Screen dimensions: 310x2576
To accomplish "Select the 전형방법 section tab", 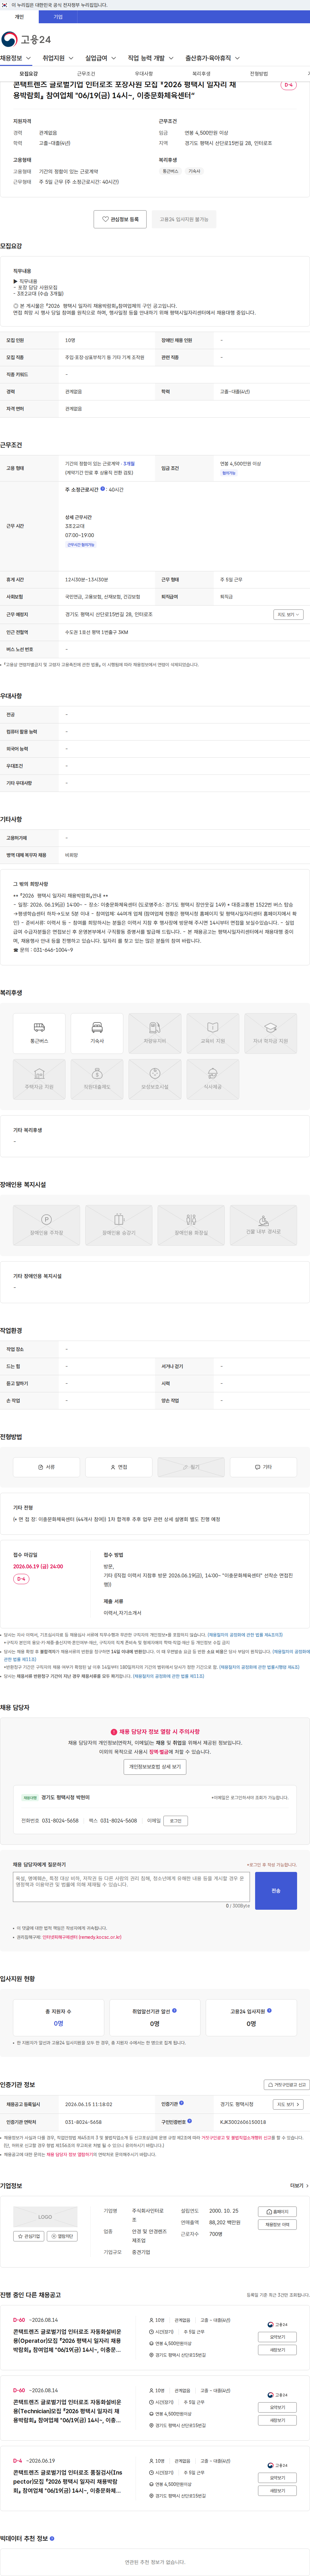I will pyautogui.click(x=259, y=74).
